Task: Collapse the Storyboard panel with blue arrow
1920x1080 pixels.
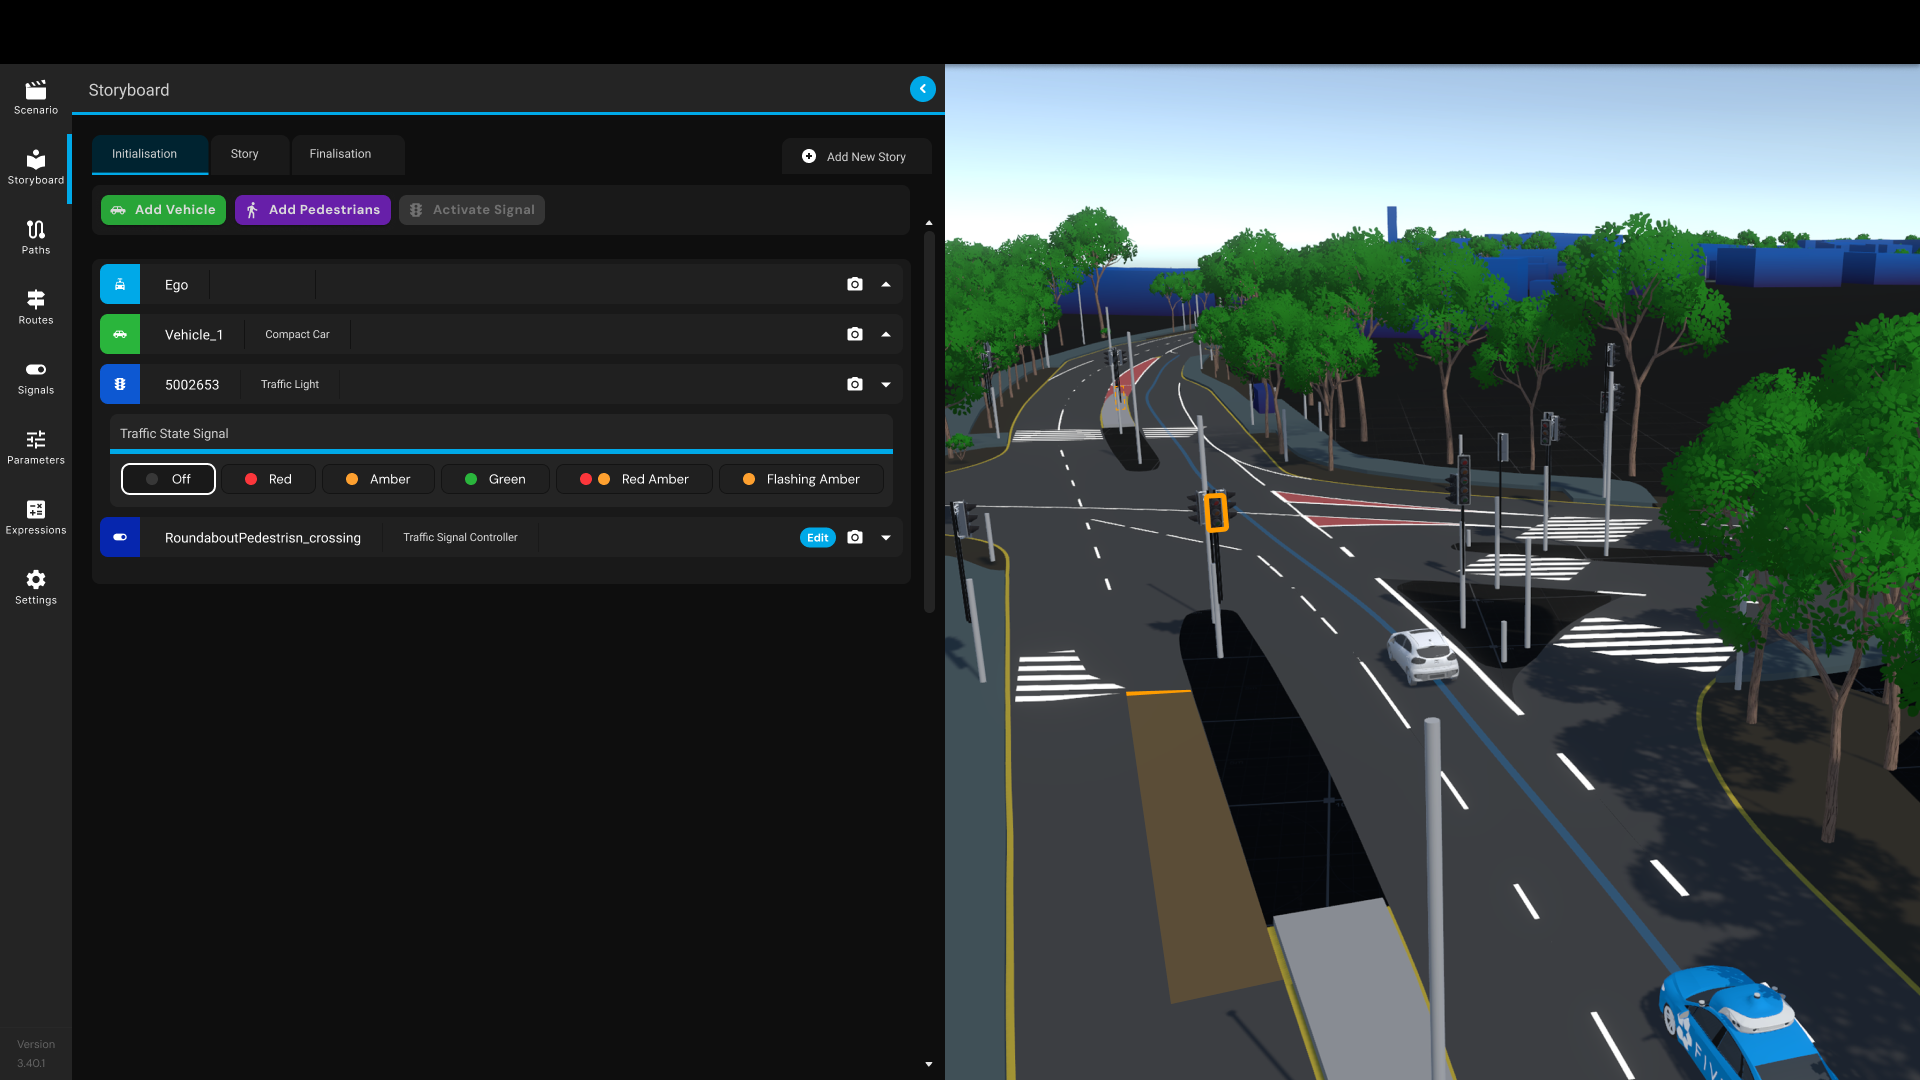Action: pos(922,89)
